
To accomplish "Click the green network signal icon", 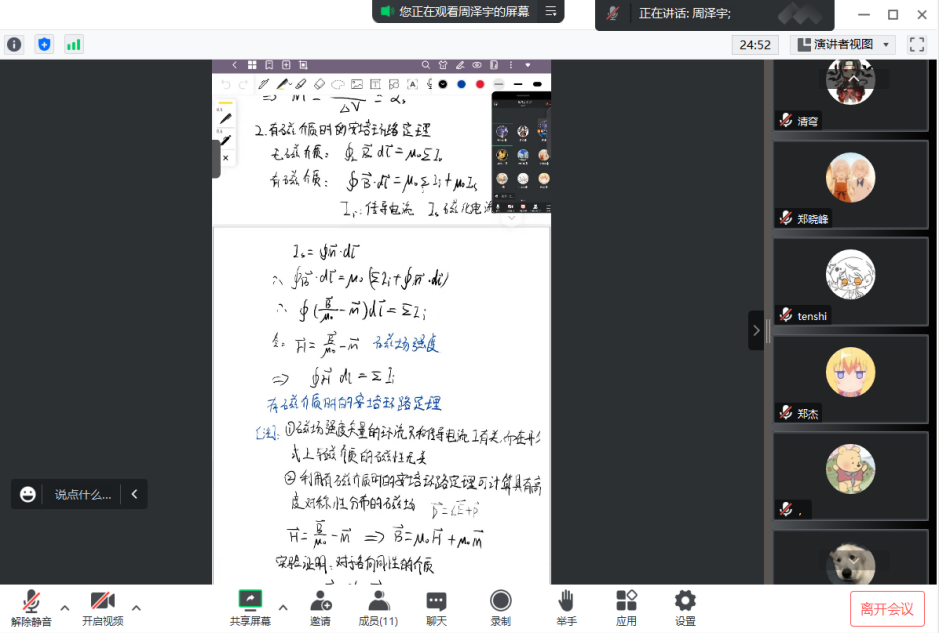I will pos(73,44).
